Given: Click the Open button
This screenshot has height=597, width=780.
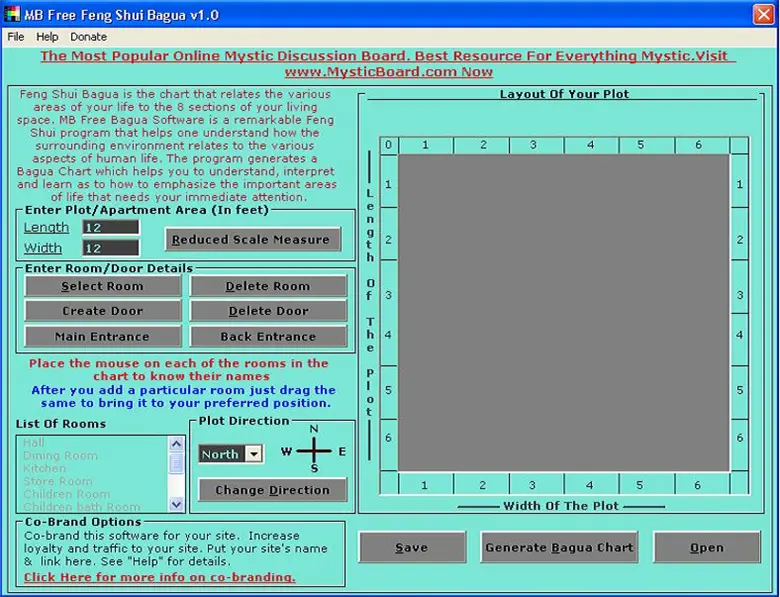Looking at the screenshot, I should 707,547.
